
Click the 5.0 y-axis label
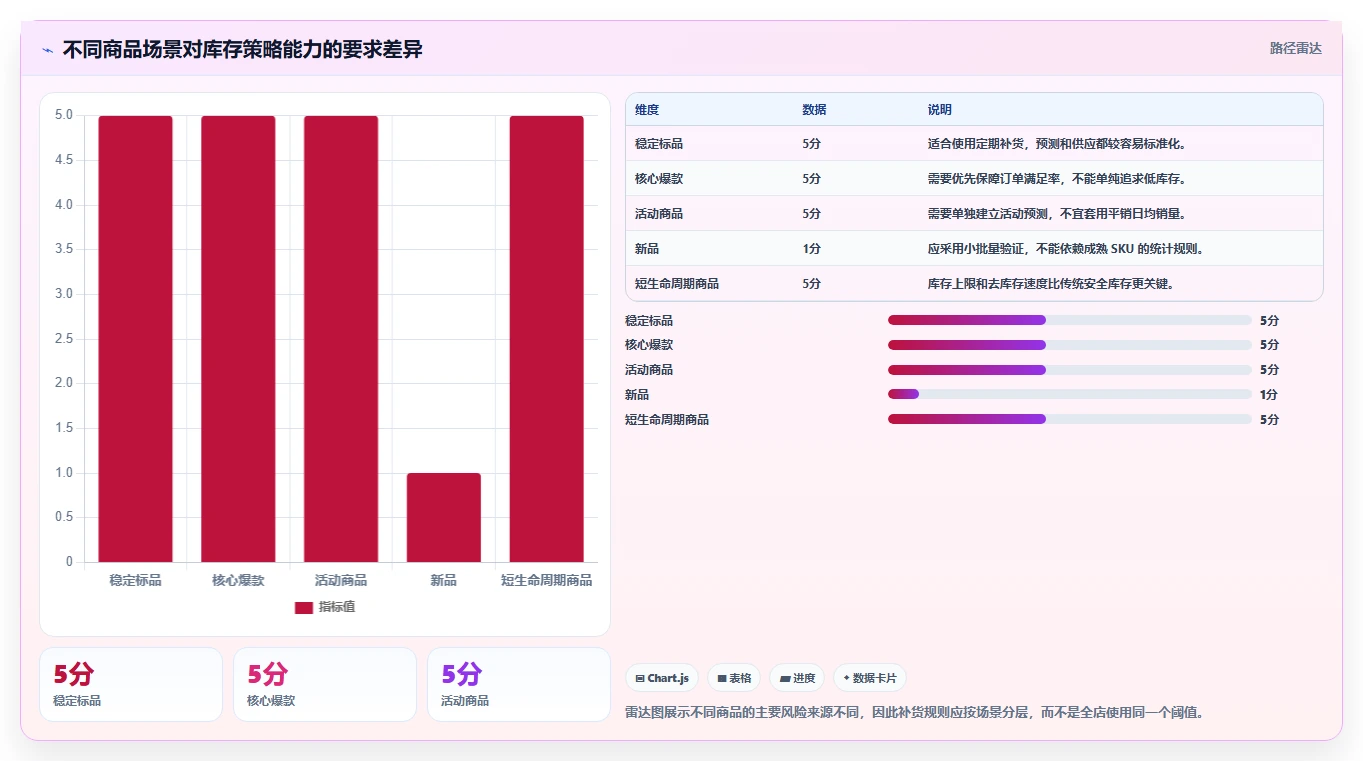point(63,115)
